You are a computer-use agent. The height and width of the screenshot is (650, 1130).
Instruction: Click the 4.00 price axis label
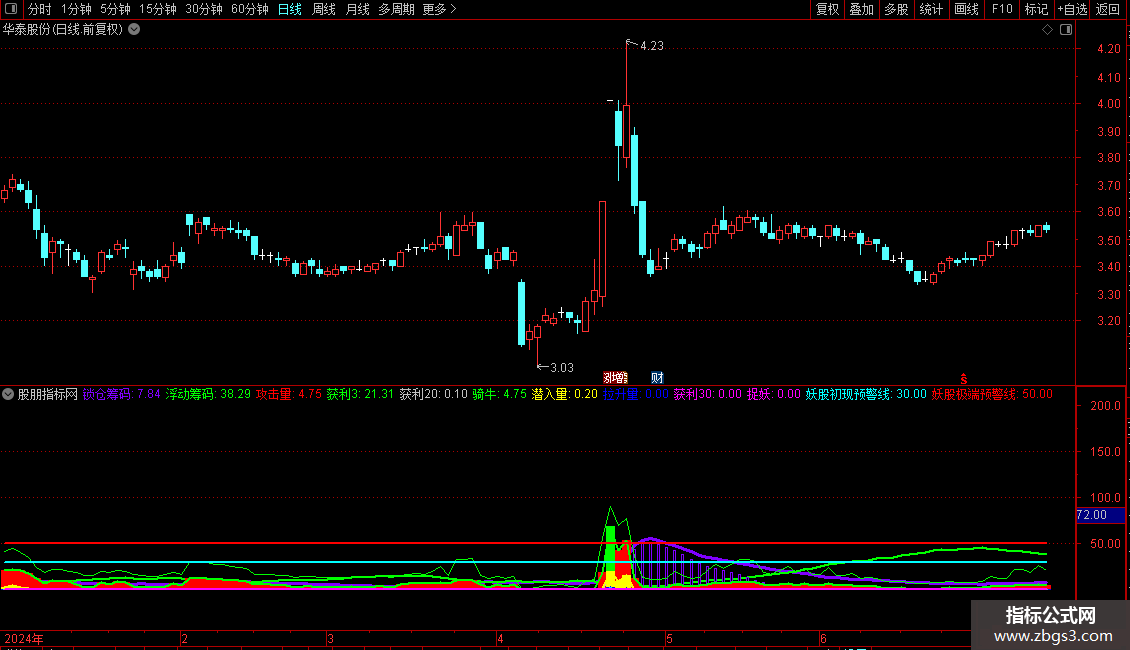(1108, 104)
